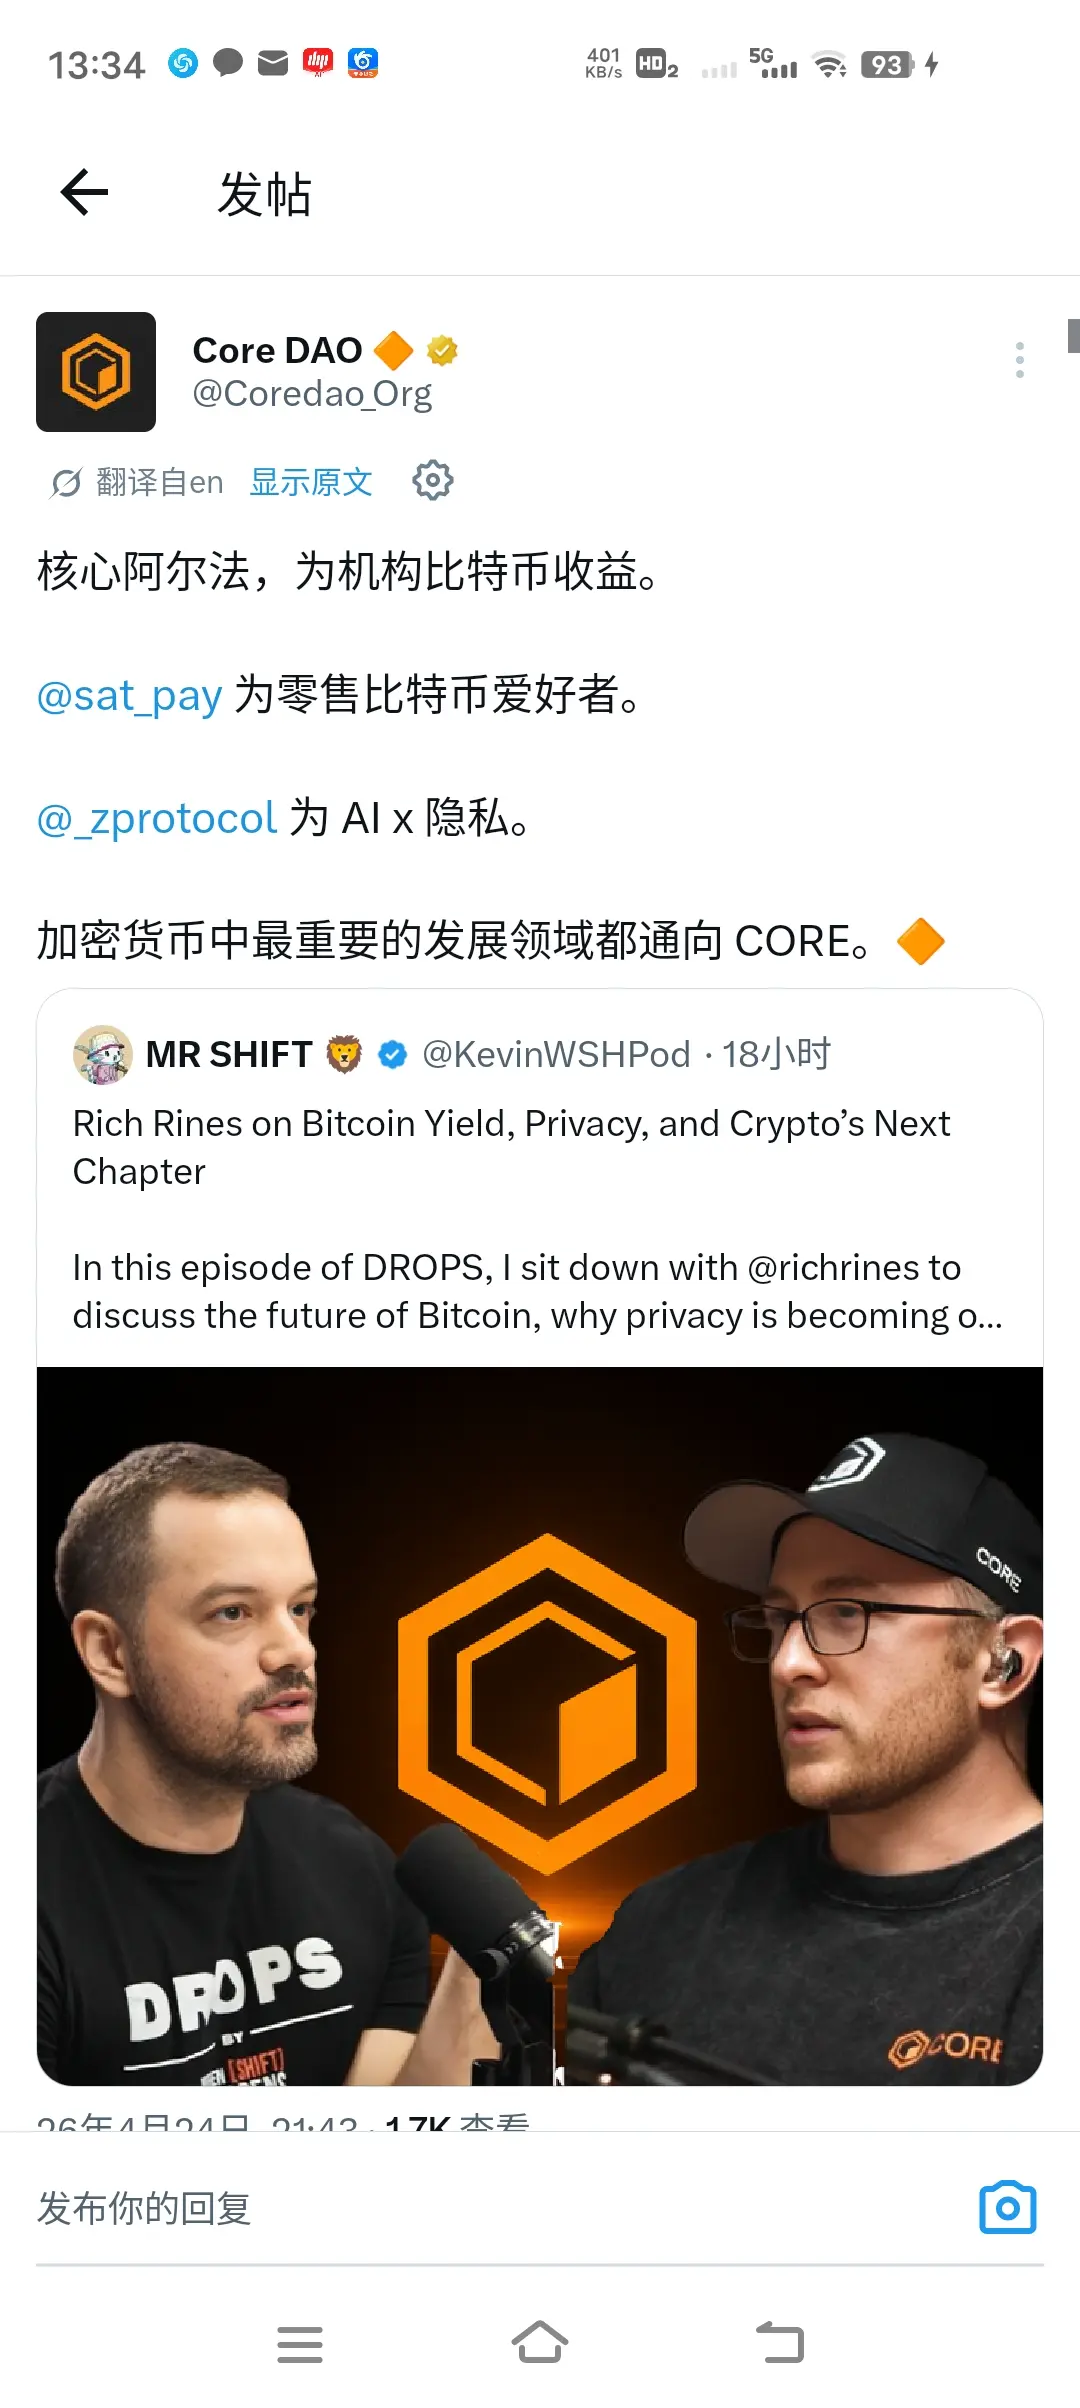Tap the 发布你的回复 reply field
The width and height of the screenshot is (1080, 2408).
point(500,2208)
